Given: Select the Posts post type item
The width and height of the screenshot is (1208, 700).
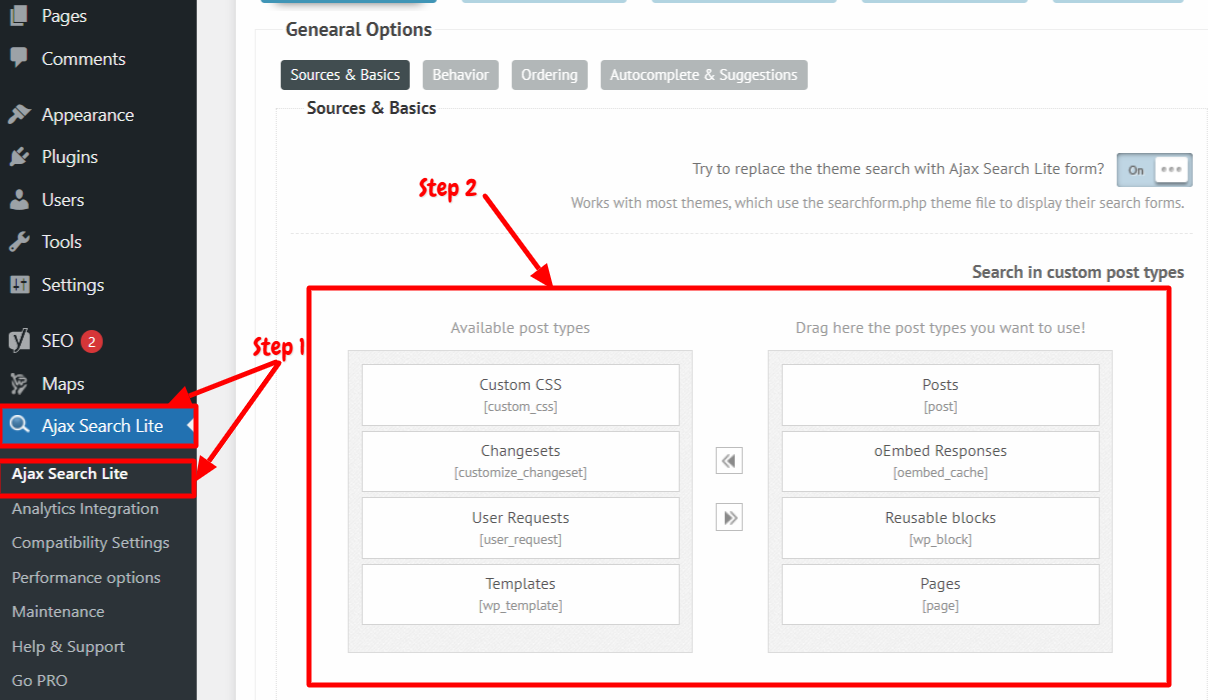Looking at the screenshot, I should (940, 395).
